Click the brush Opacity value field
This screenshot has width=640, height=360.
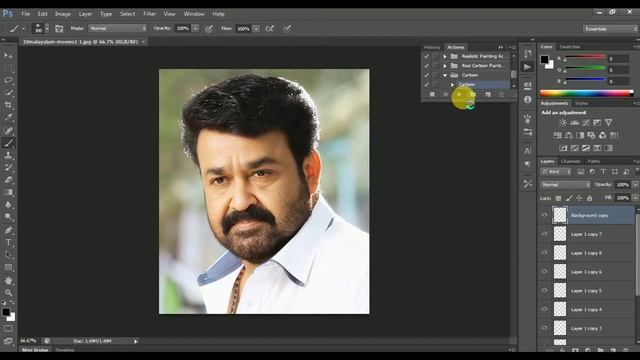pyautogui.click(x=182, y=29)
